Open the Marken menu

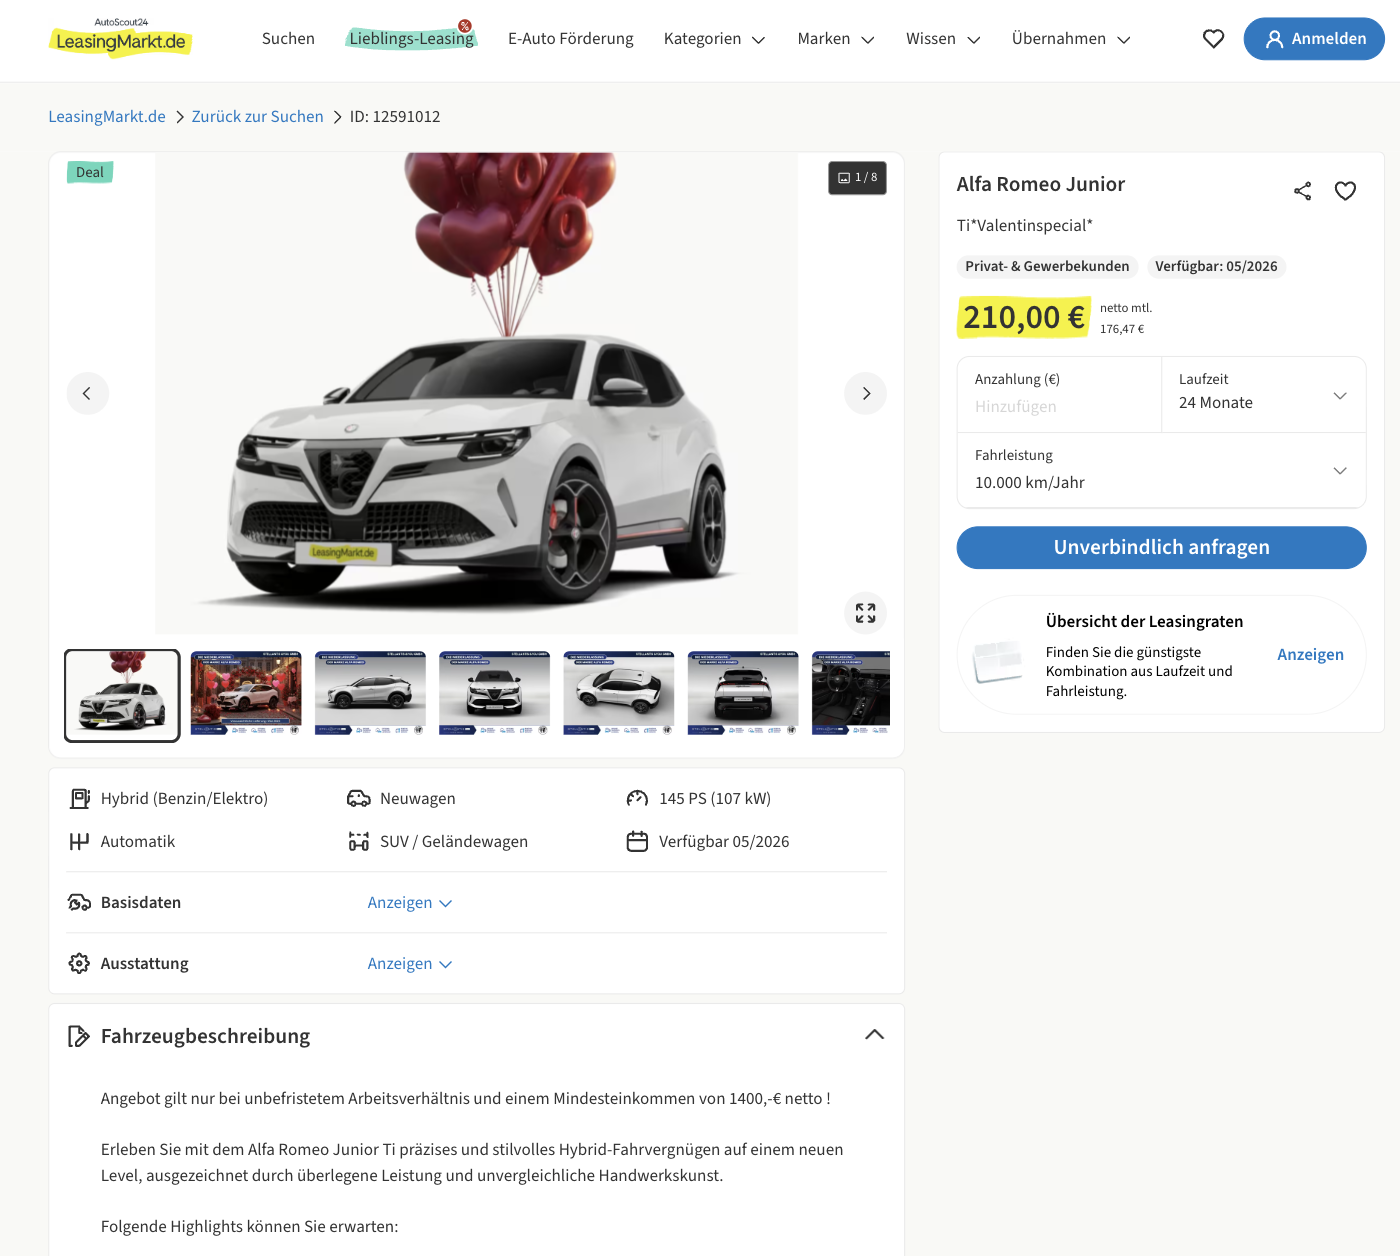[835, 39]
